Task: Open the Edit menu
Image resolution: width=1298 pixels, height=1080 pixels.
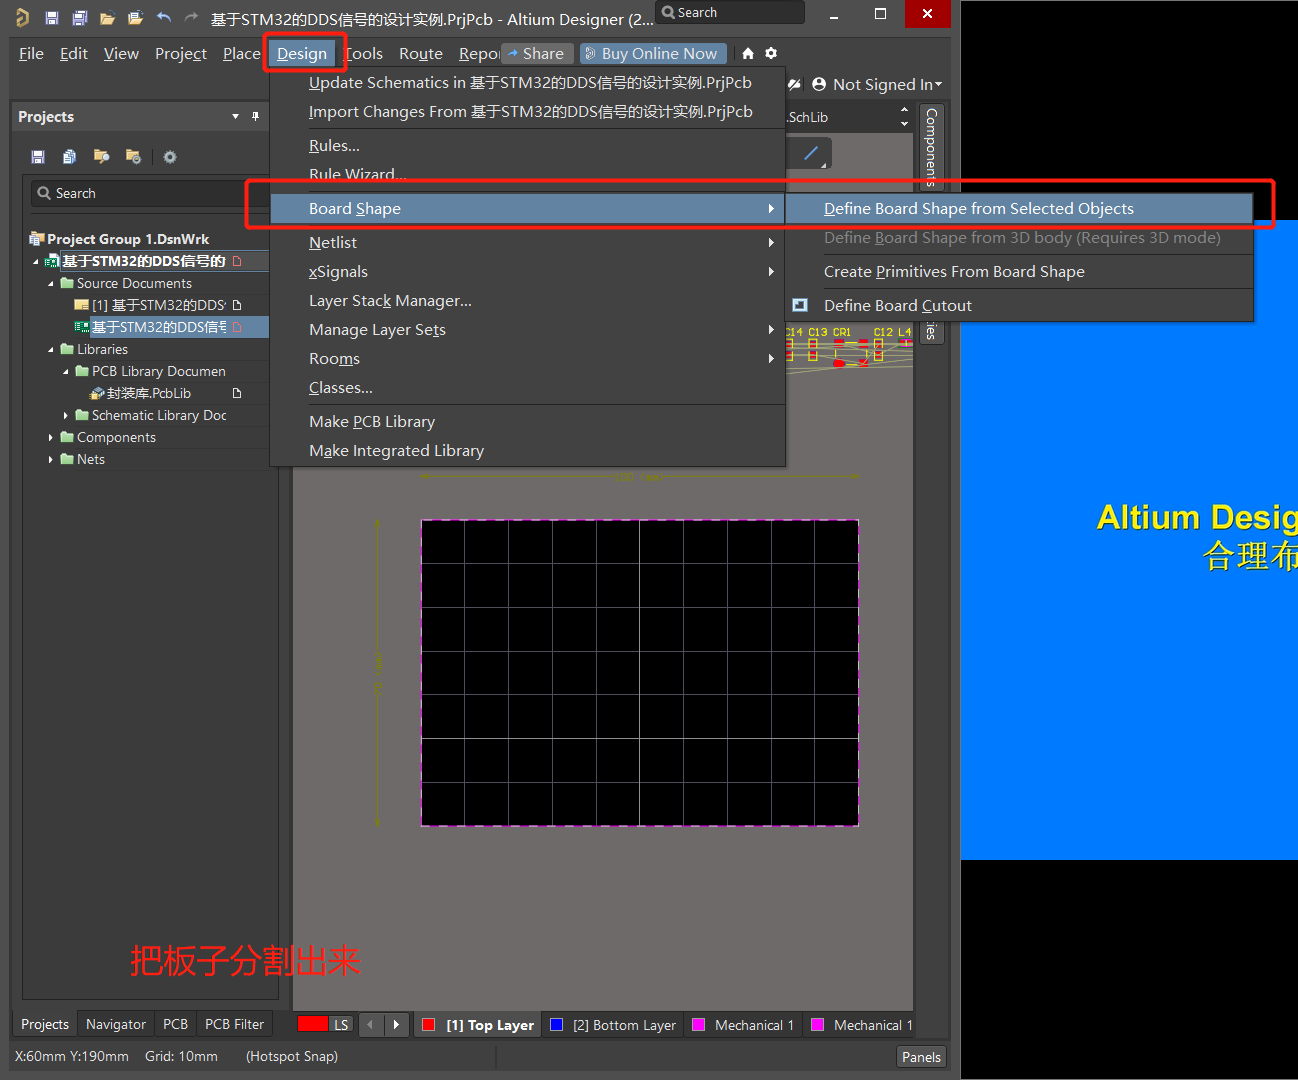Action: pyautogui.click(x=74, y=53)
